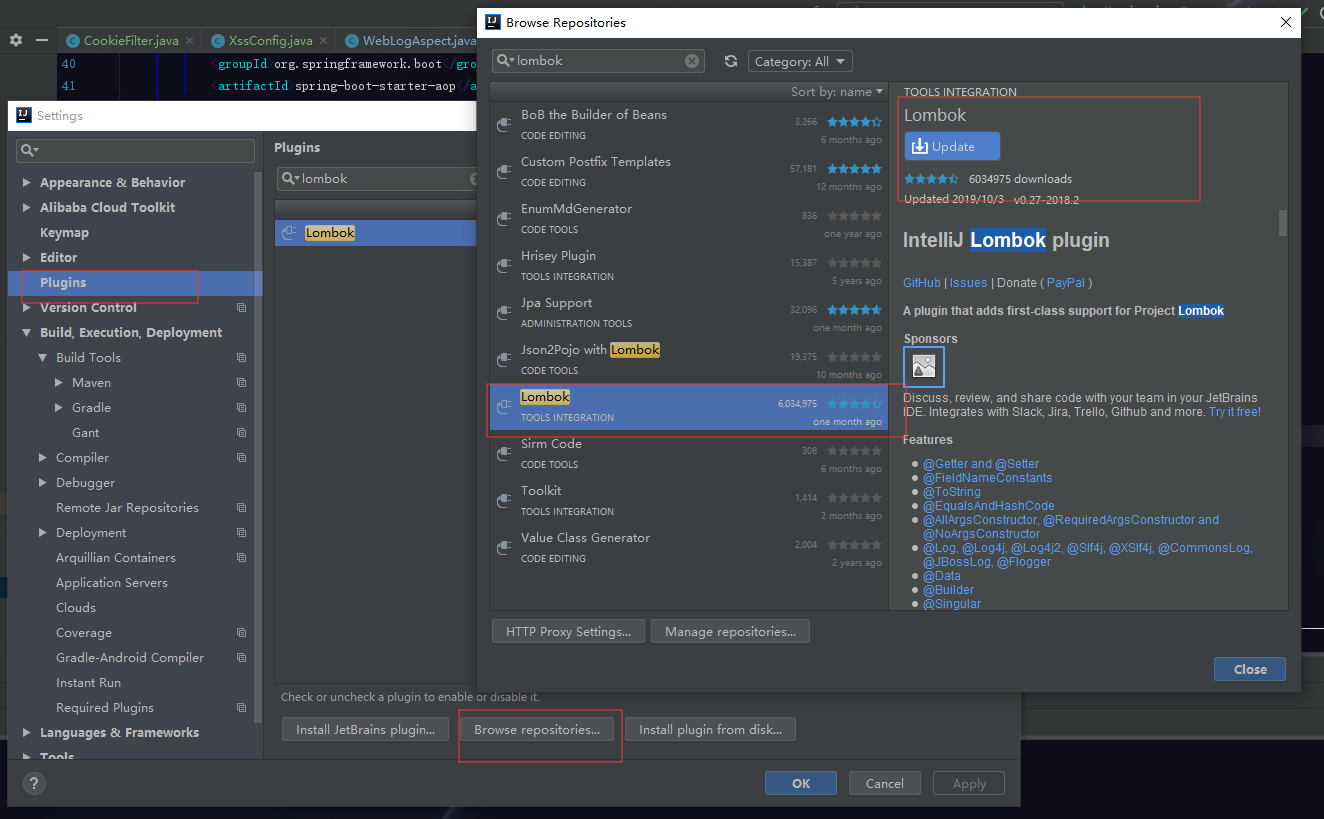Expand the Gradle settings node

(x=59, y=408)
